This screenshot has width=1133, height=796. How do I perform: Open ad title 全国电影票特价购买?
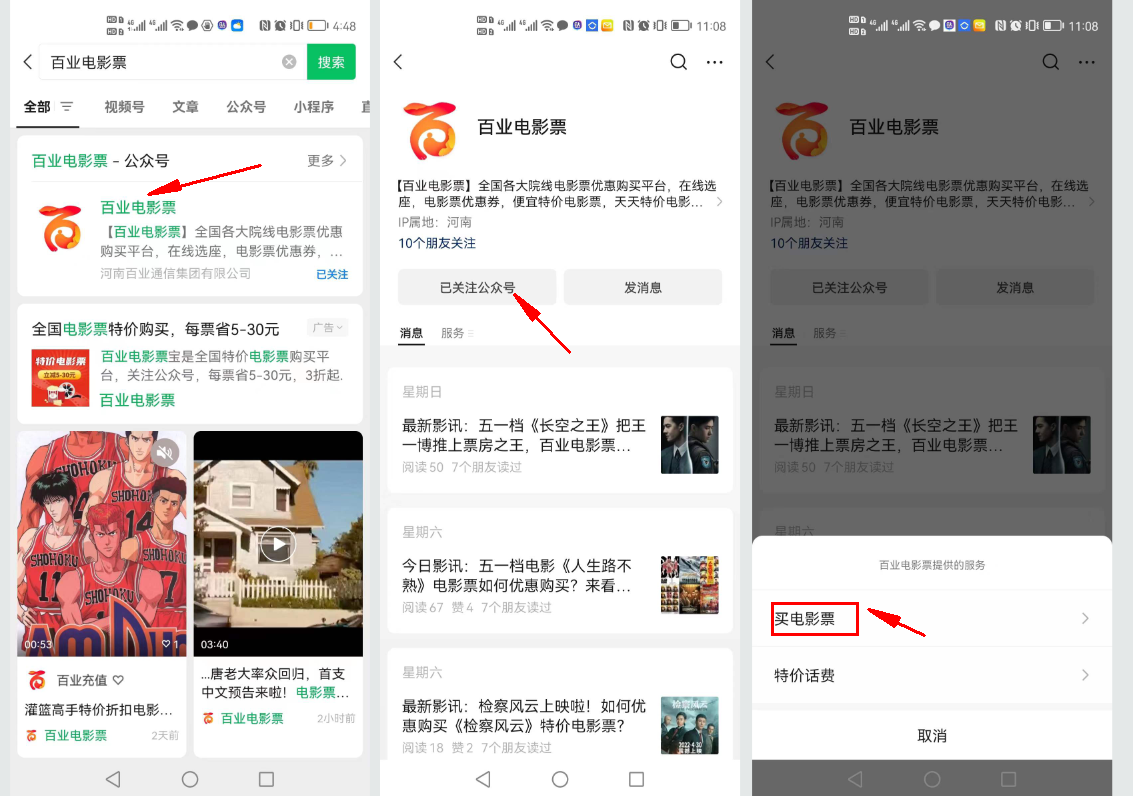155,329
